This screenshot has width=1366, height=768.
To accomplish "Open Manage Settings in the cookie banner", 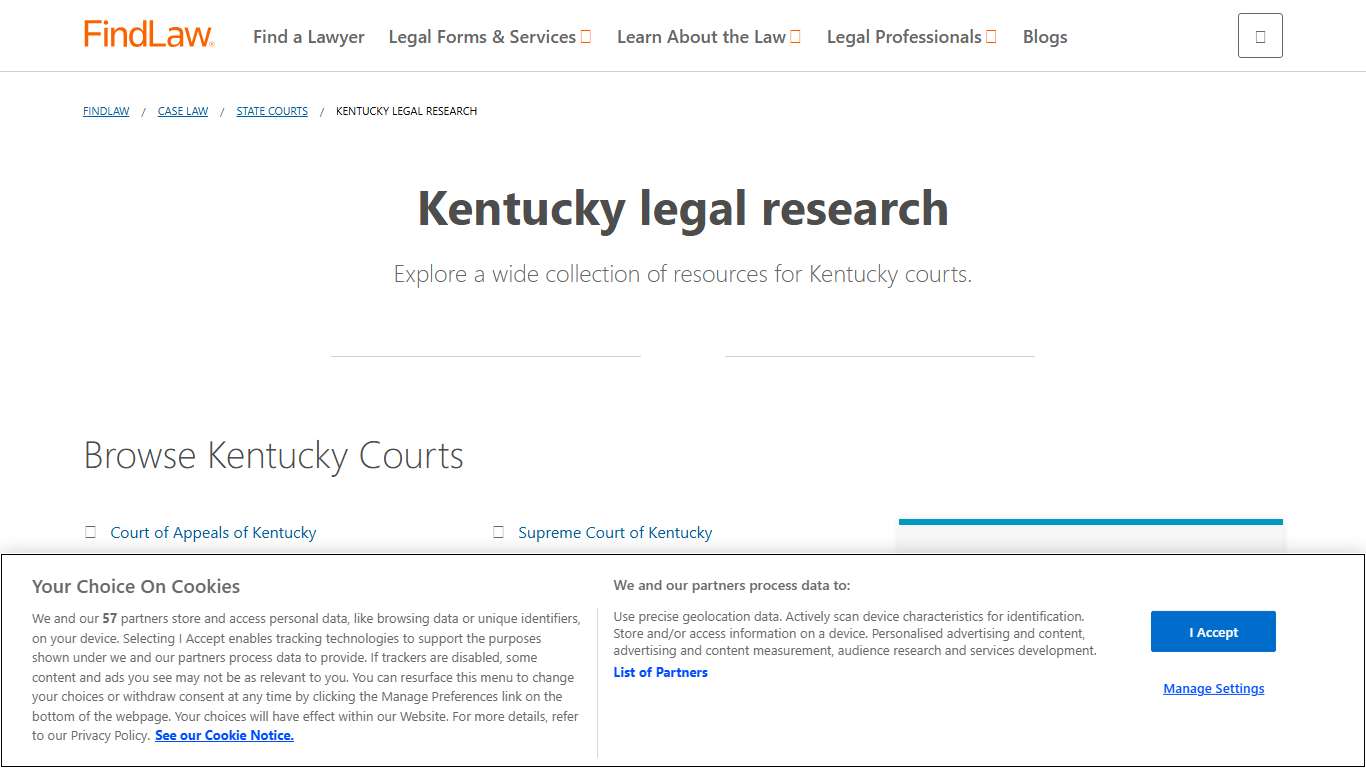I will 1213,689.
